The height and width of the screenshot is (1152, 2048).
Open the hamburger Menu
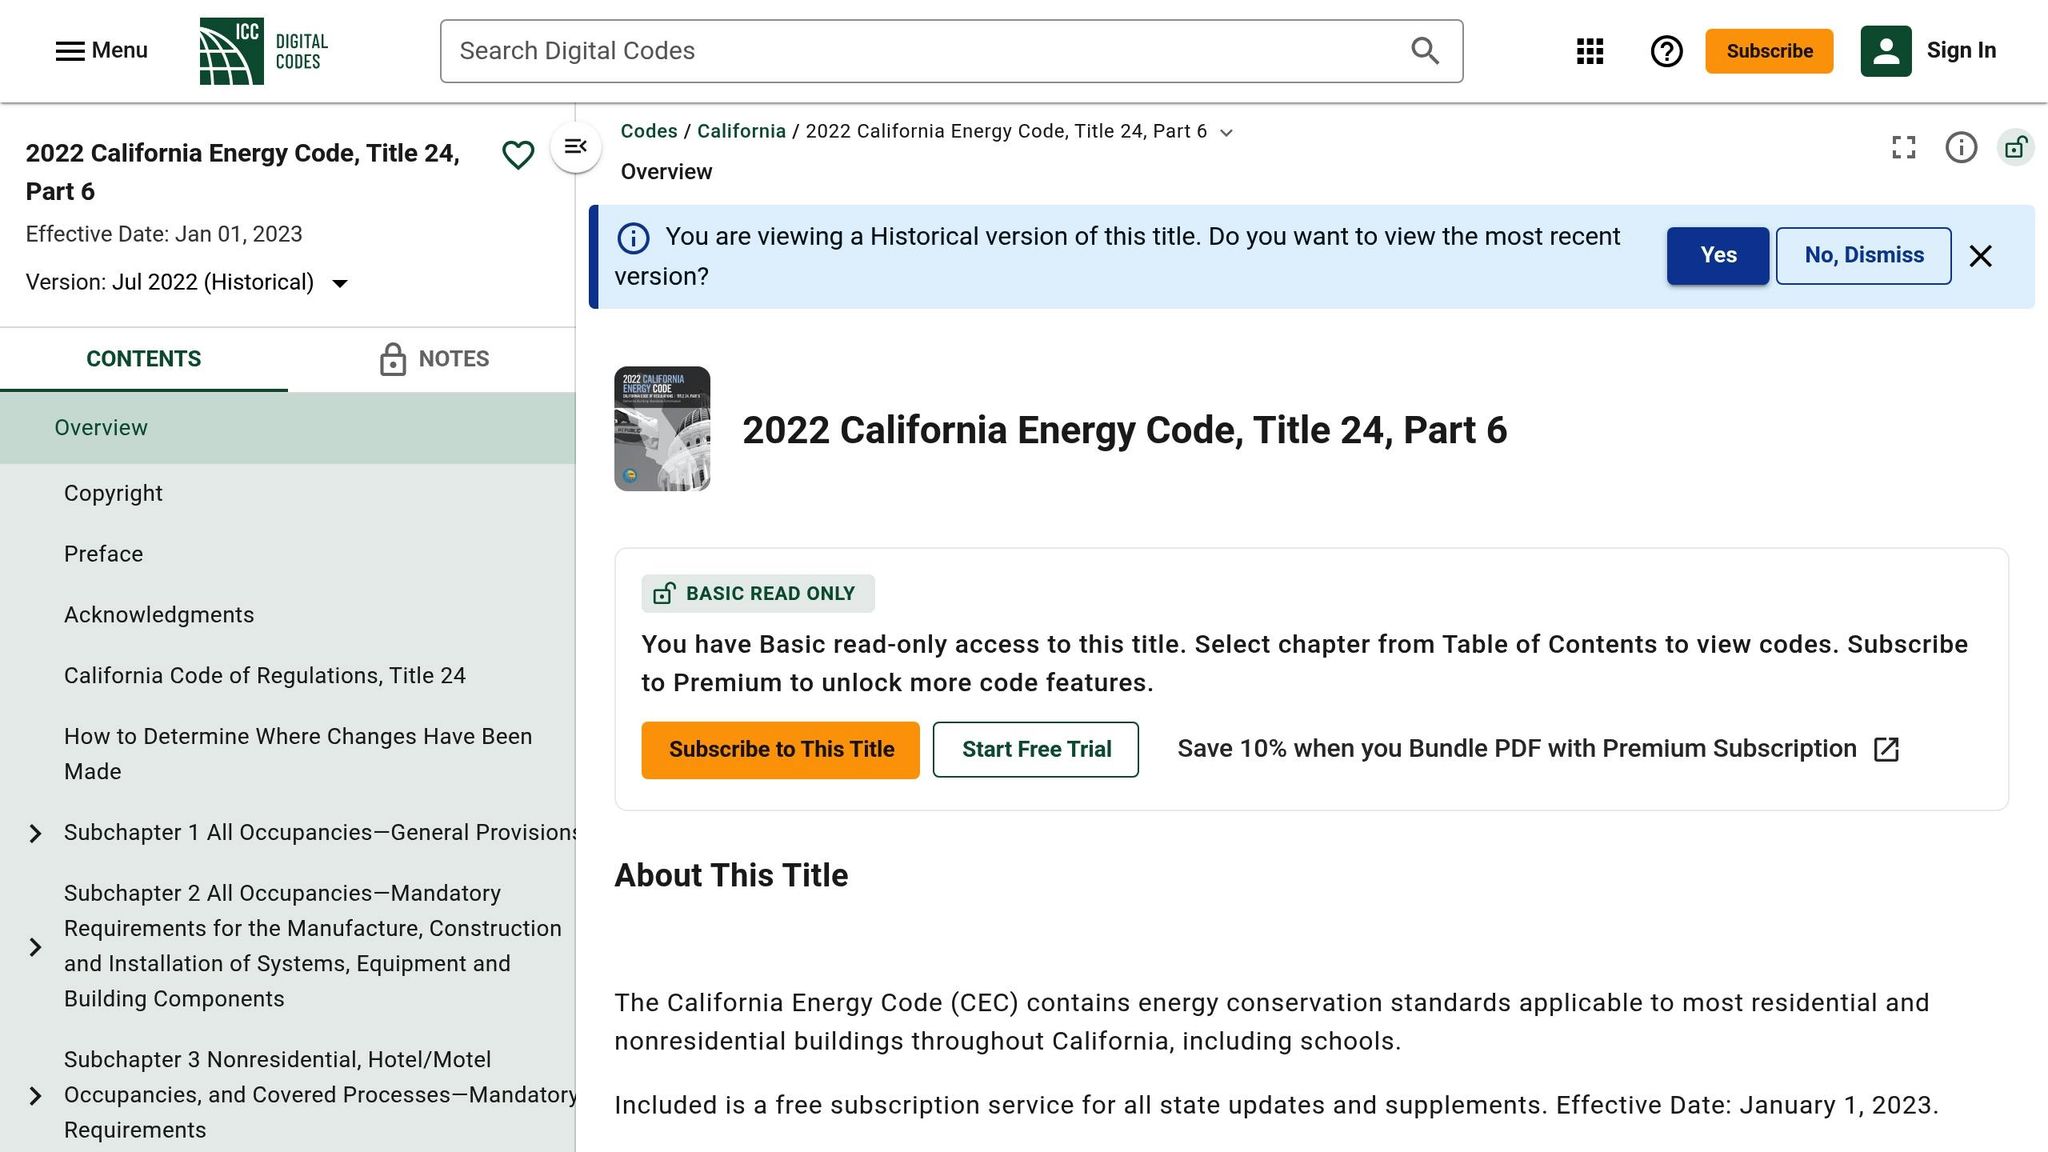(101, 51)
